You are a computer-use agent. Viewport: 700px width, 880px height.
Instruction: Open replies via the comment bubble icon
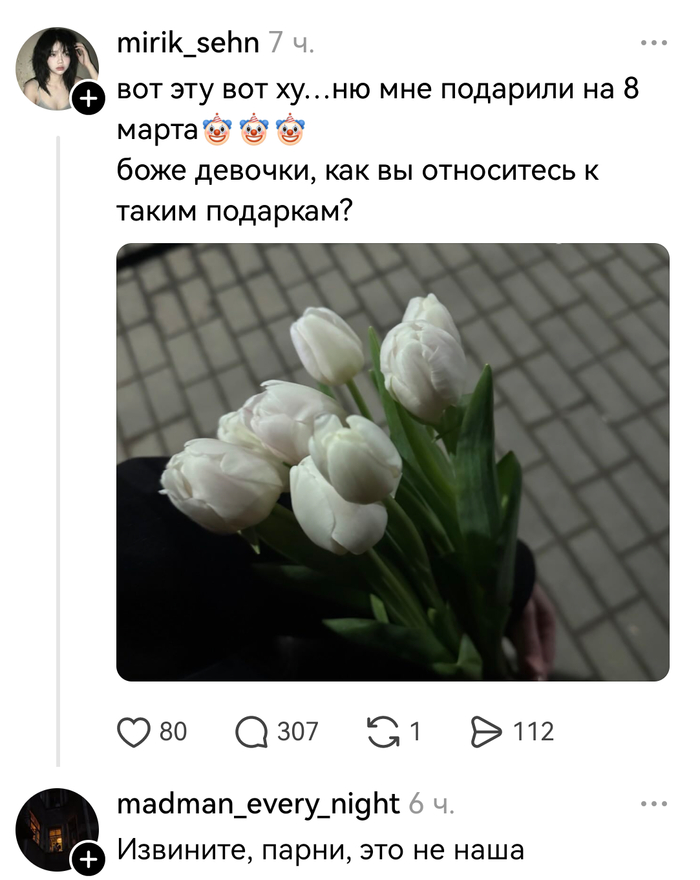click(x=251, y=732)
